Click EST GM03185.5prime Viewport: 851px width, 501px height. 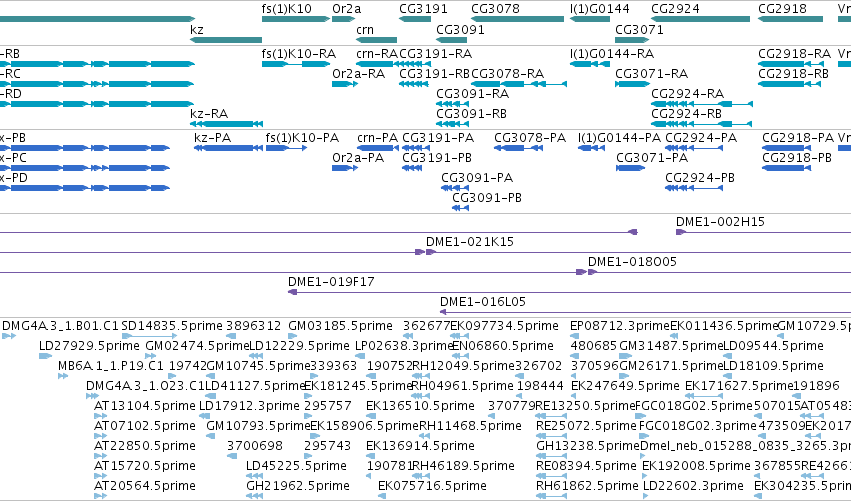tap(340, 326)
